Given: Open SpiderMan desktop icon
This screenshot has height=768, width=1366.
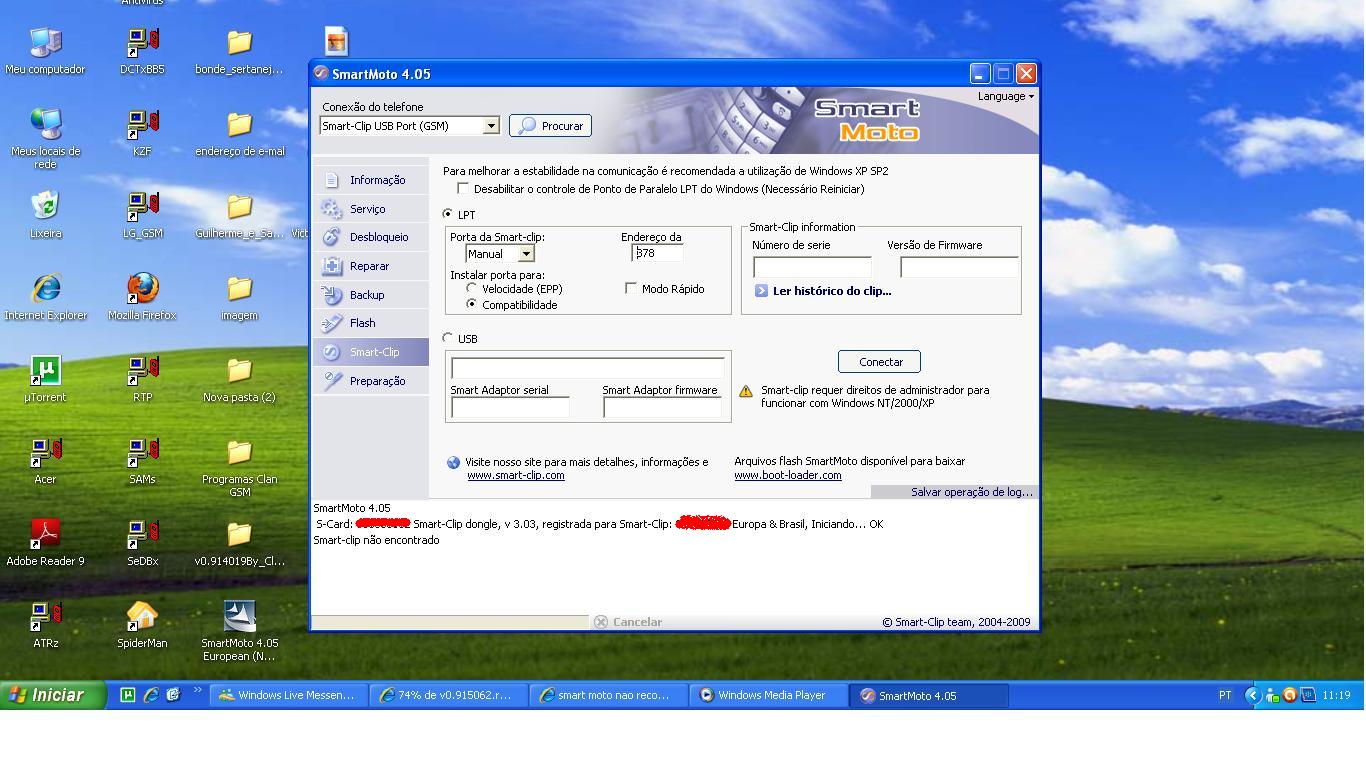Looking at the screenshot, I should [142, 625].
